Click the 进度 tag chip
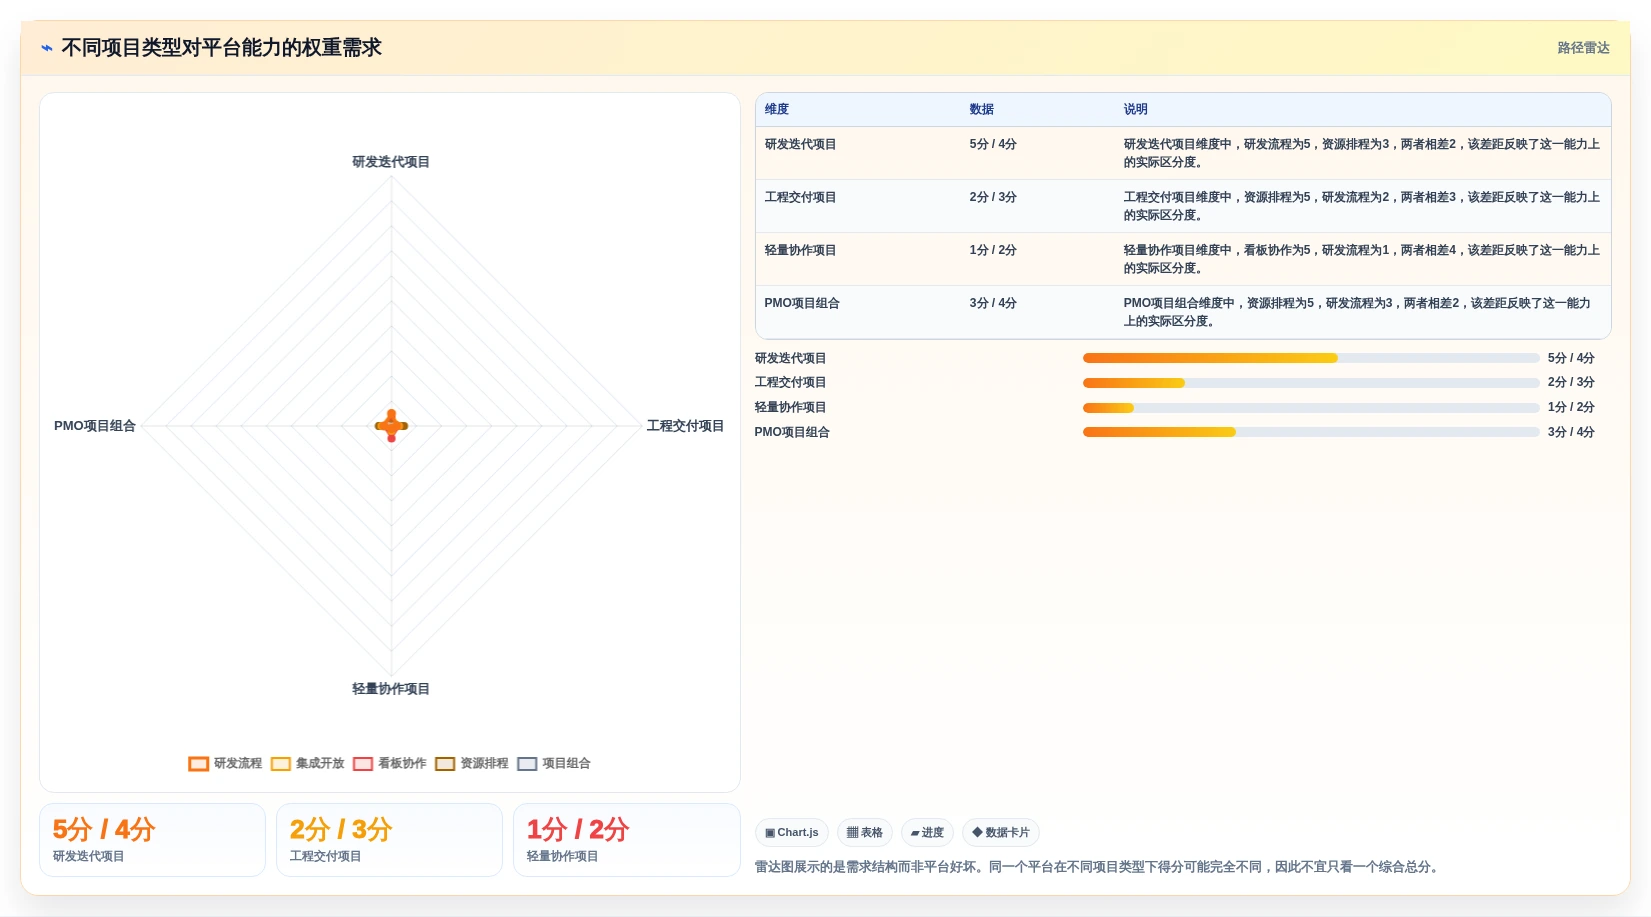1651x917 pixels. pos(927,832)
